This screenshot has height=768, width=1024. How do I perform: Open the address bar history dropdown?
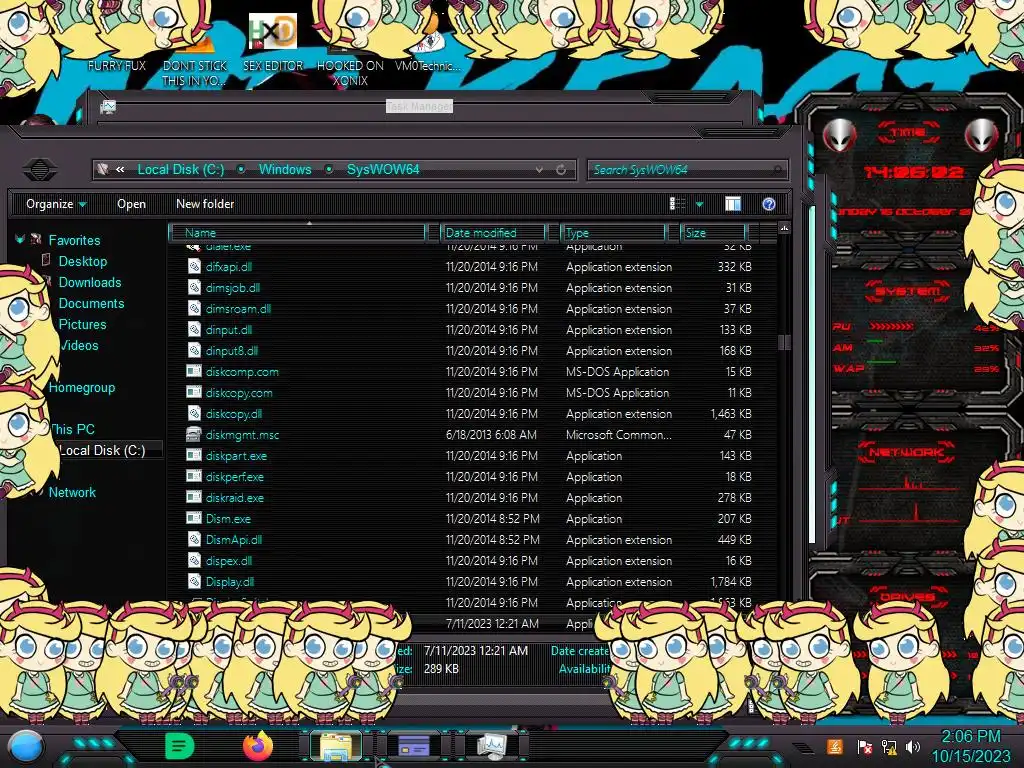[x=539, y=170]
